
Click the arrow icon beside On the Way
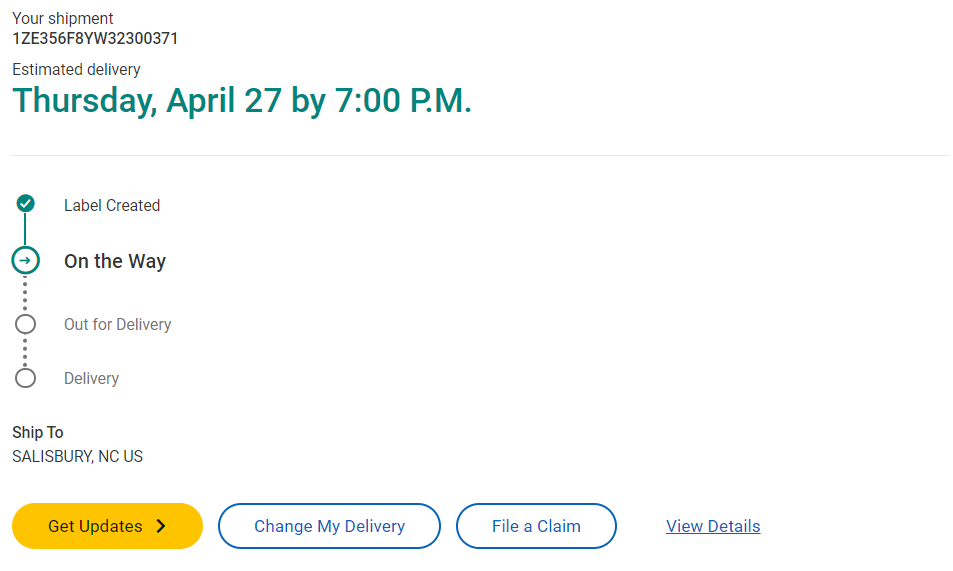tap(26, 261)
